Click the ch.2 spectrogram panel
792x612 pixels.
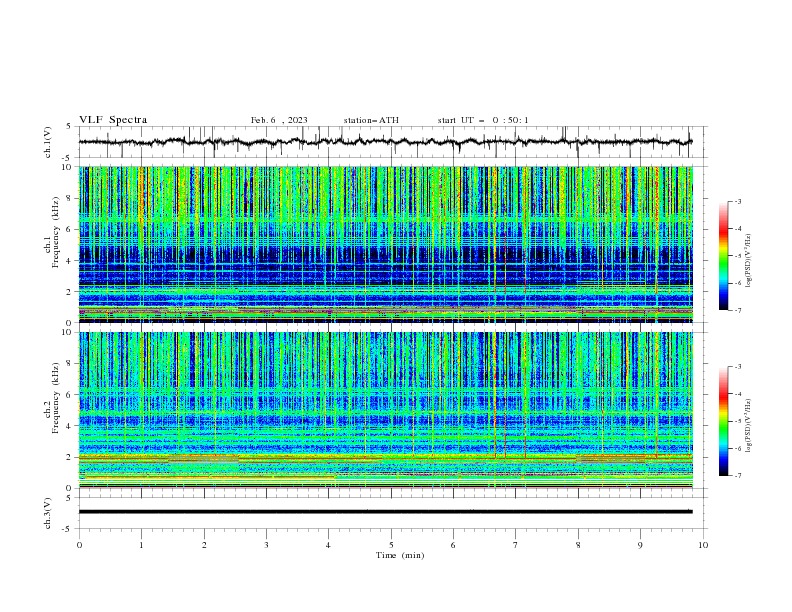click(x=385, y=410)
